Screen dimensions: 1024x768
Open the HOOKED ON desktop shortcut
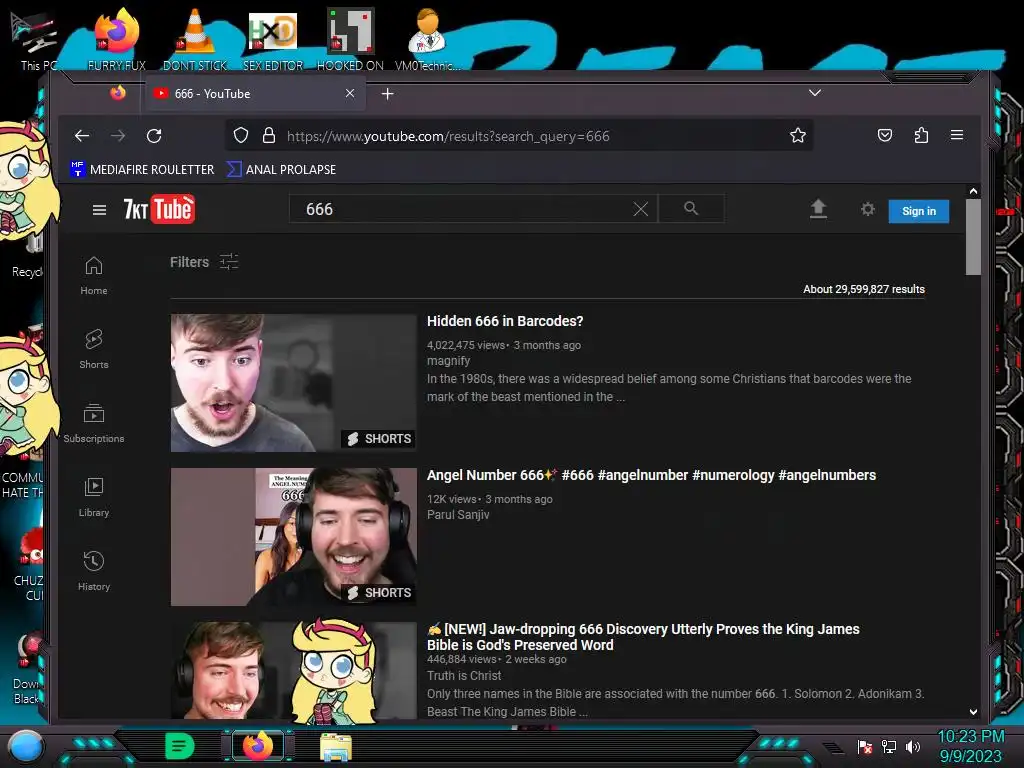(350, 40)
